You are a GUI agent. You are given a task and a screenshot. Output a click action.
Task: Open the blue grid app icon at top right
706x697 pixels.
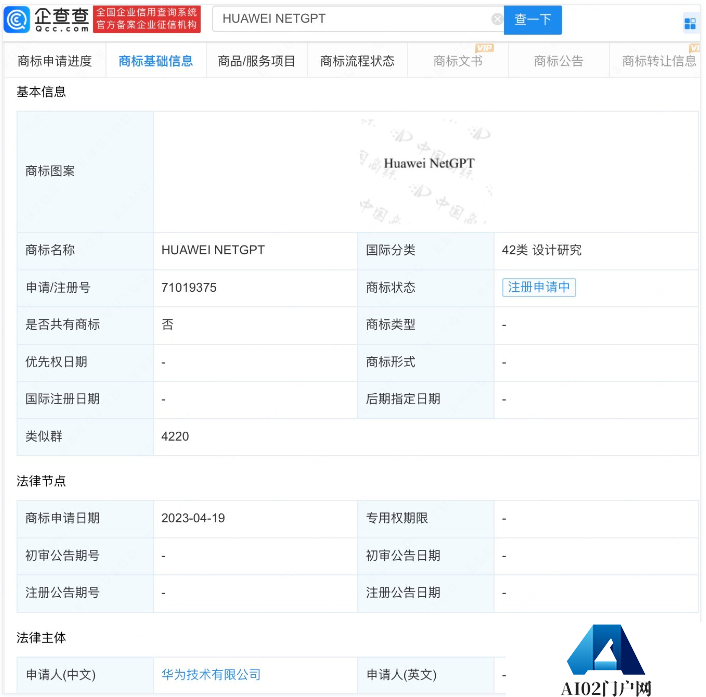pyautogui.click(x=690, y=23)
